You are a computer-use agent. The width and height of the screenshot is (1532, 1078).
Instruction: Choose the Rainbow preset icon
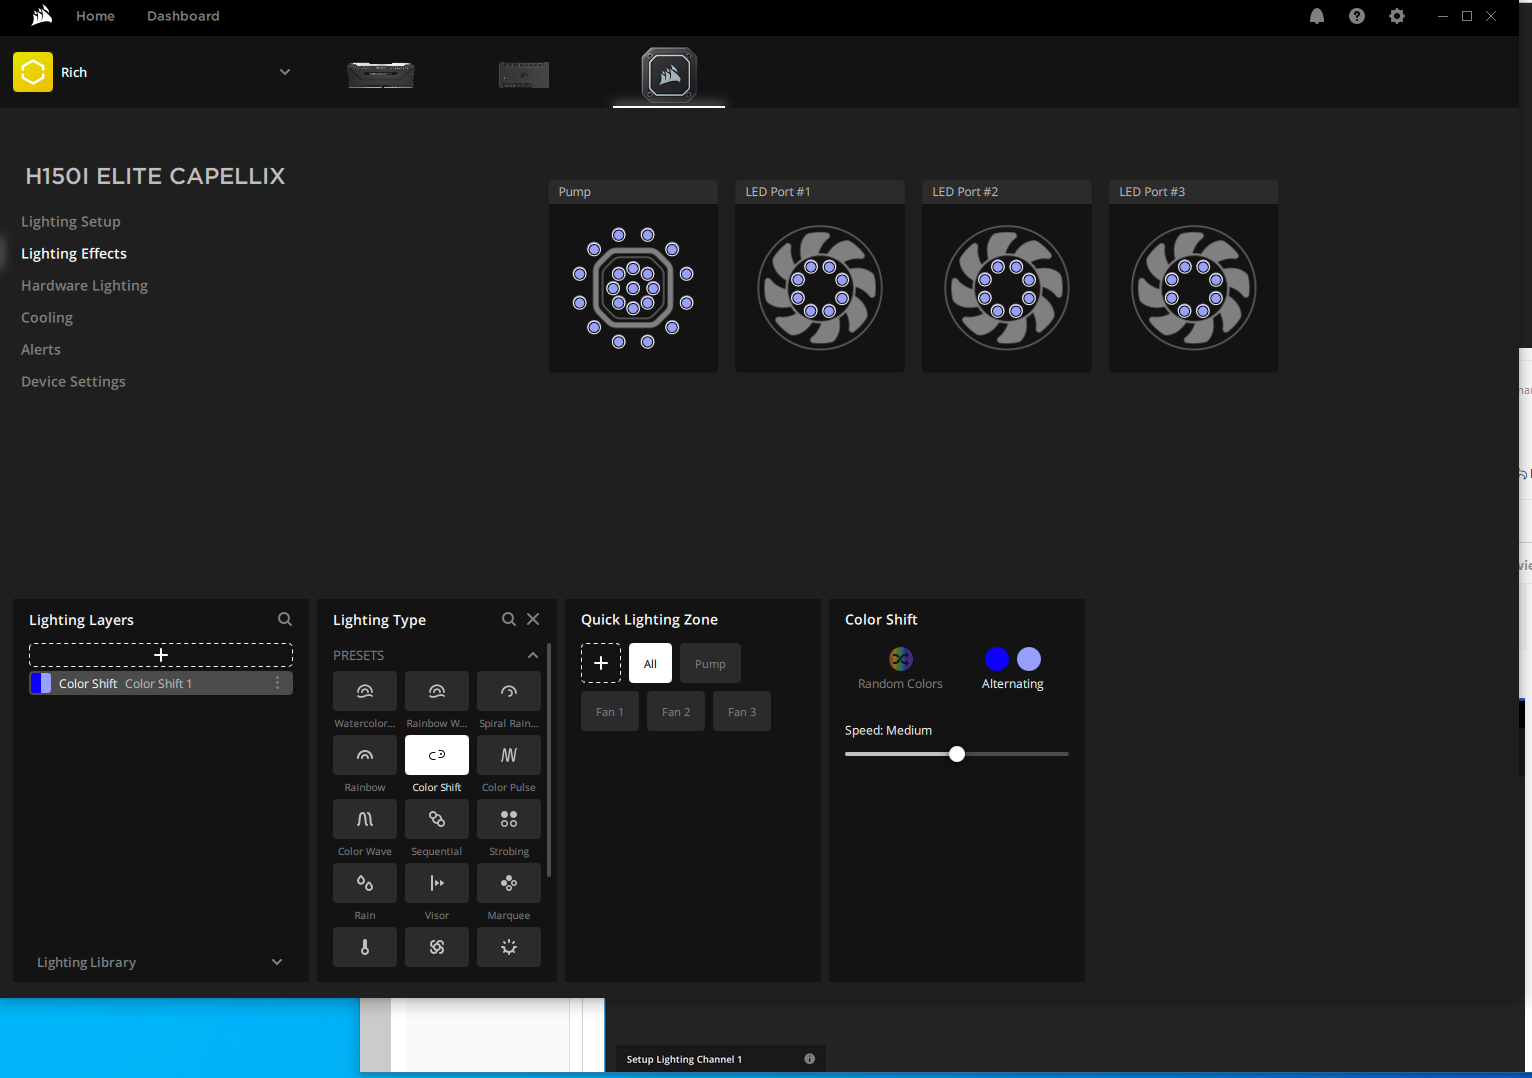[365, 755]
